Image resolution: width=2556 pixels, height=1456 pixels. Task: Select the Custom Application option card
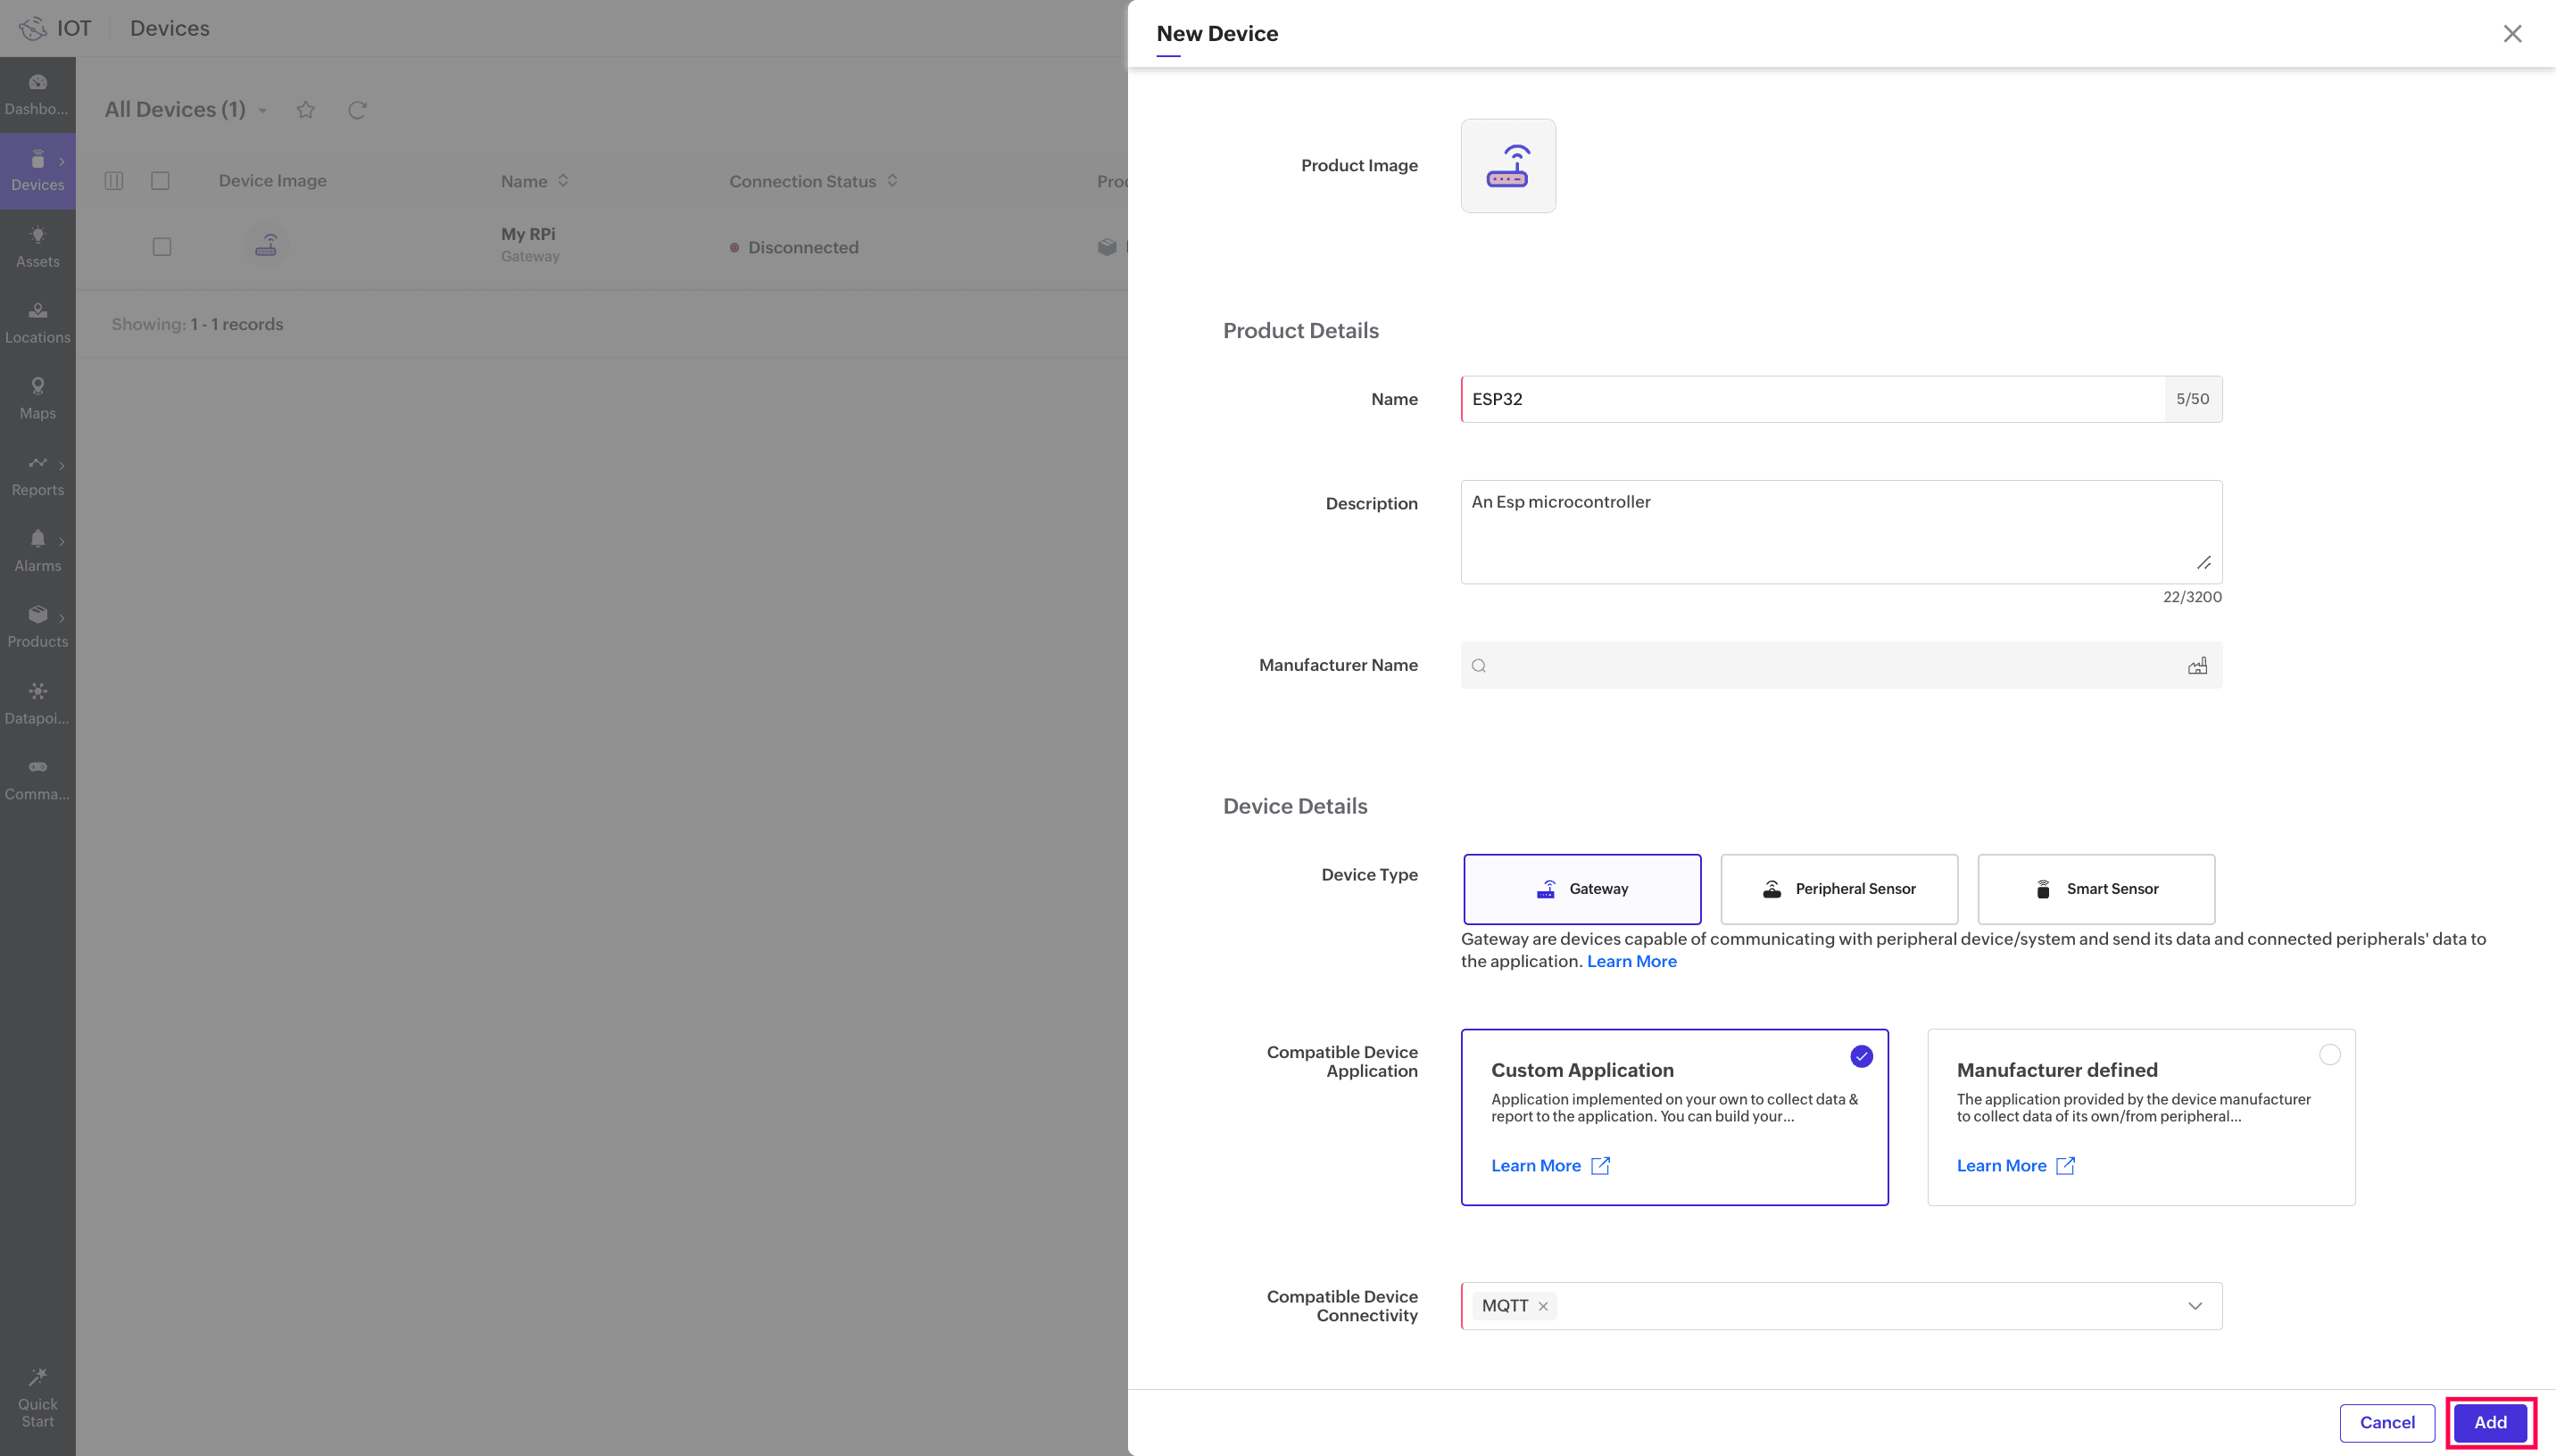click(1673, 1116)
